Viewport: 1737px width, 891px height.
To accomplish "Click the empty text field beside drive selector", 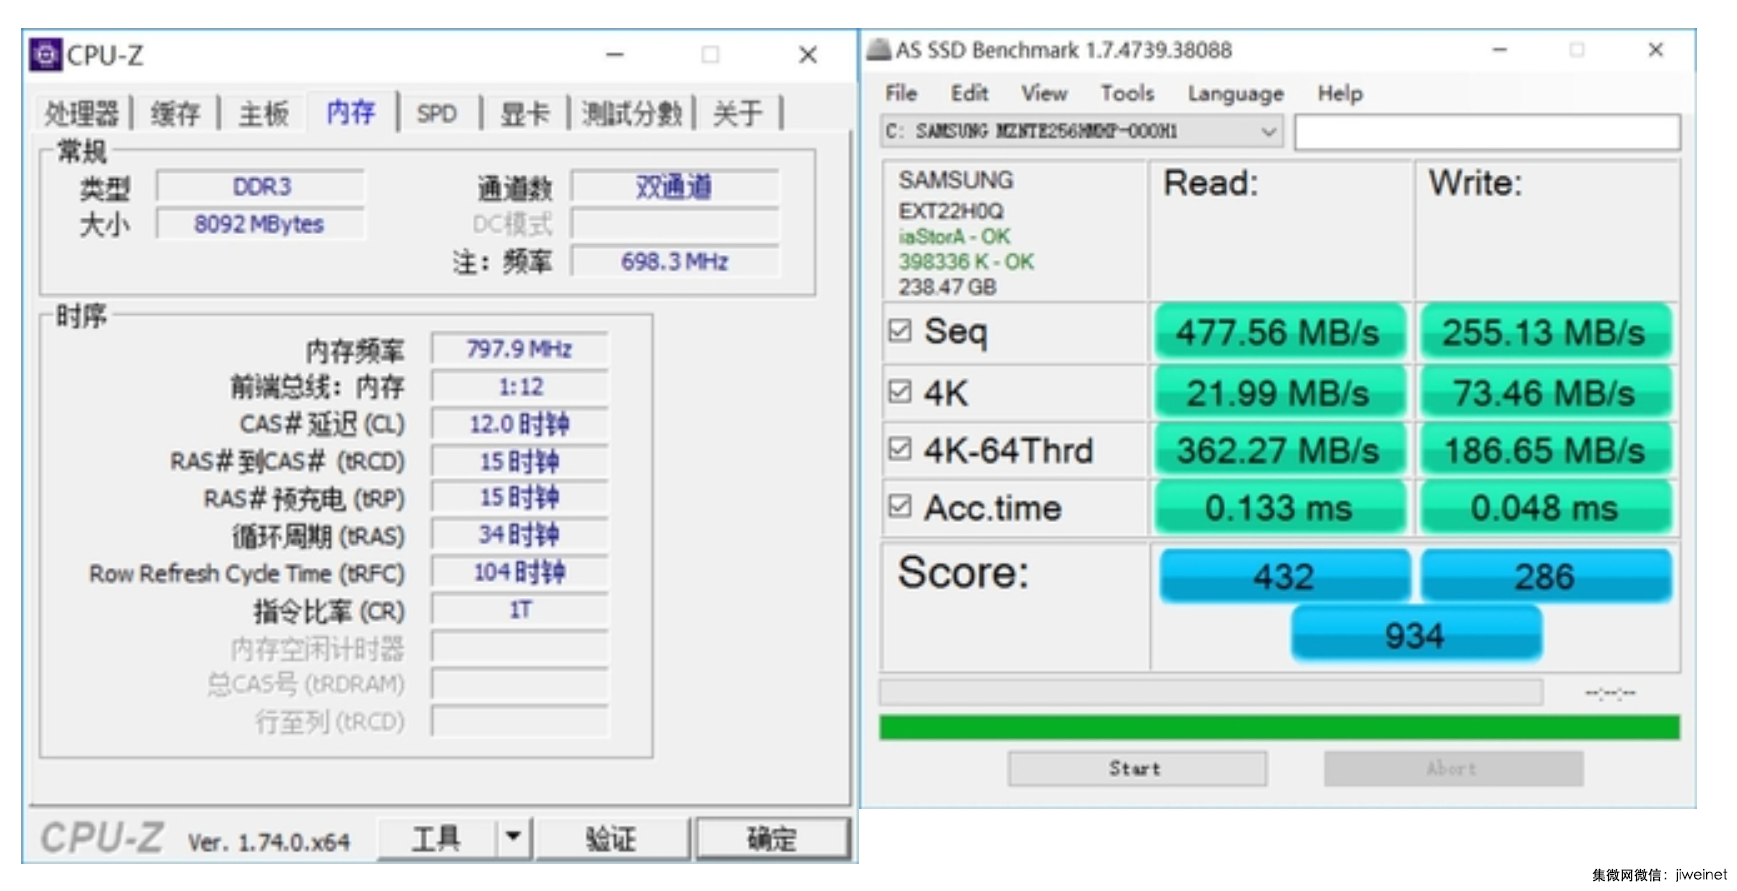I will (x=1487, y=132).
